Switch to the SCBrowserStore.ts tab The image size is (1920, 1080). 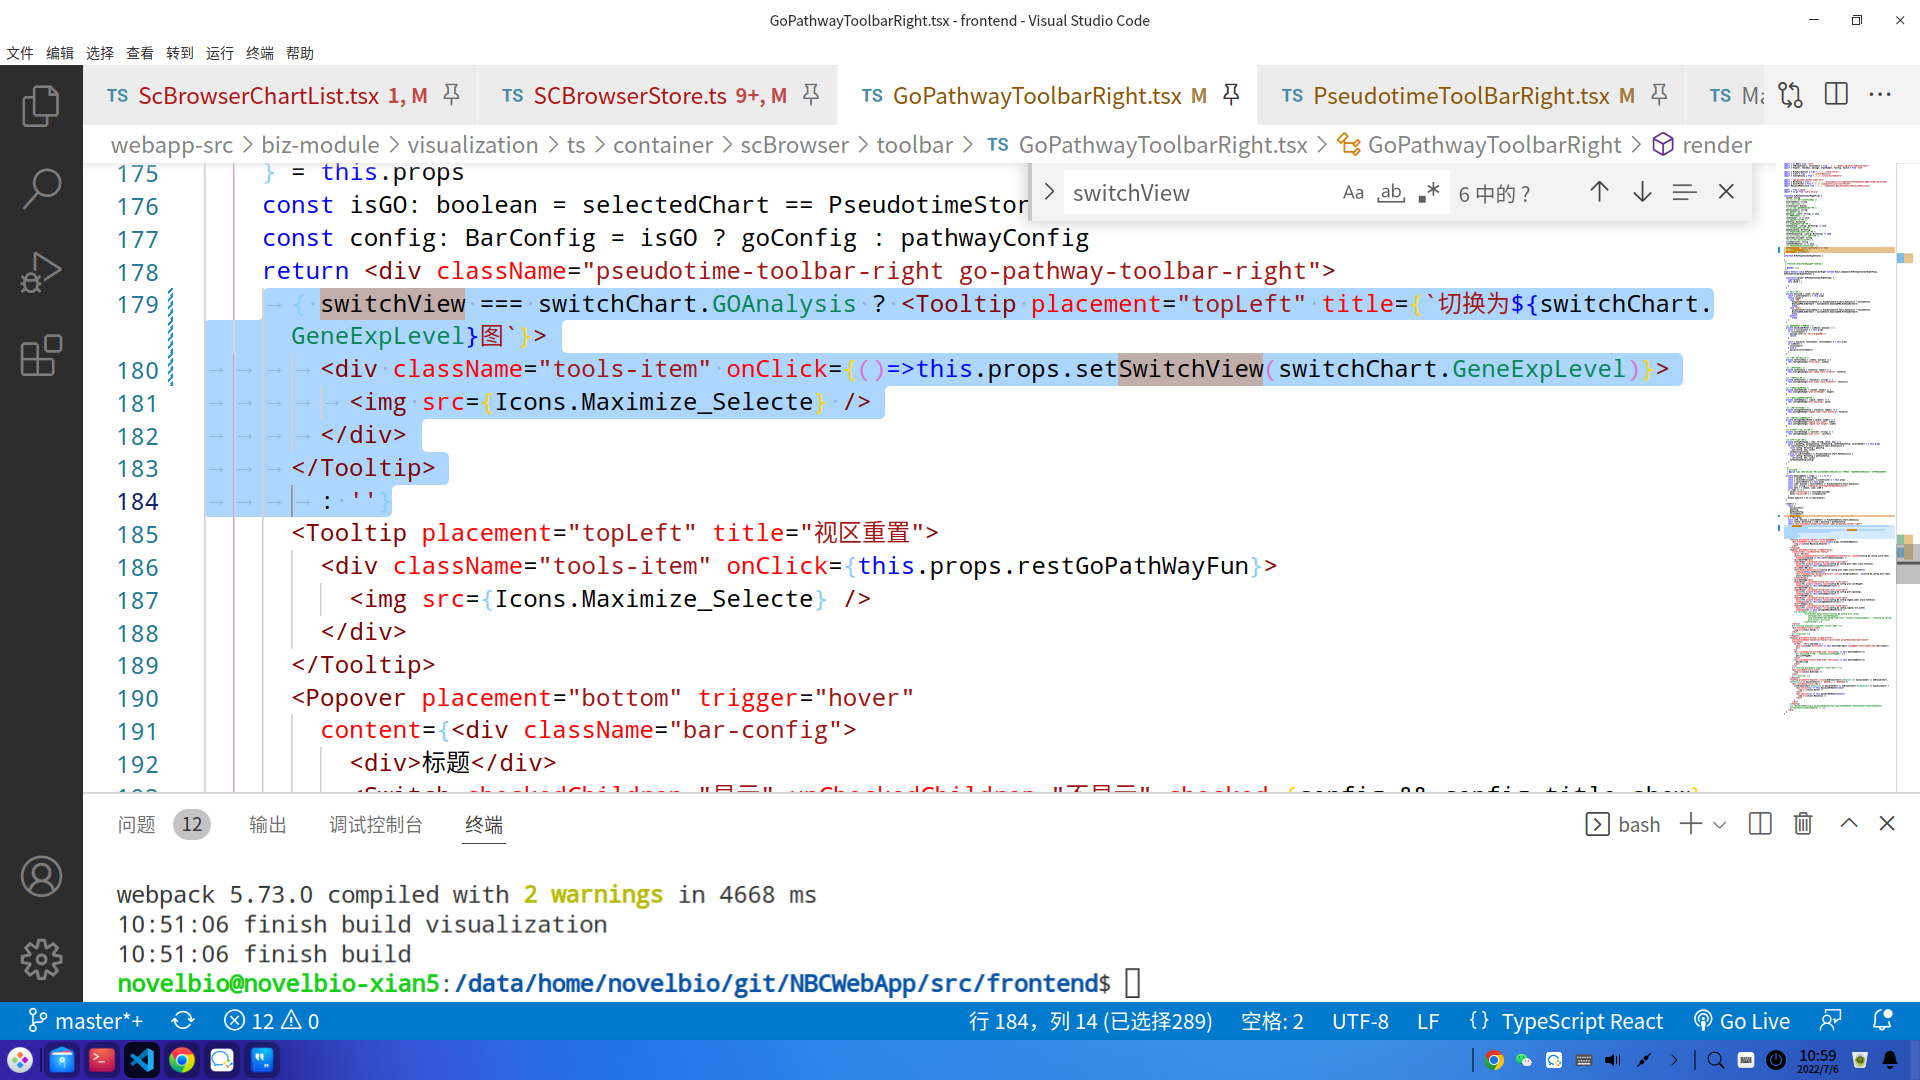pos(630,96)
